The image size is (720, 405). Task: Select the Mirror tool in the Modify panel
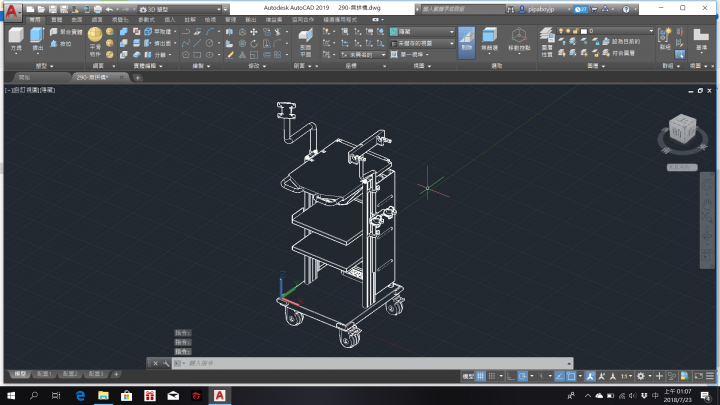(x=230, y=32)
